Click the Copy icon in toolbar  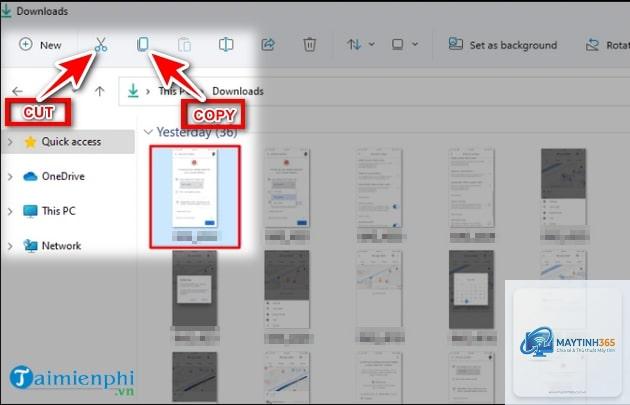click(x=143, y=44)
